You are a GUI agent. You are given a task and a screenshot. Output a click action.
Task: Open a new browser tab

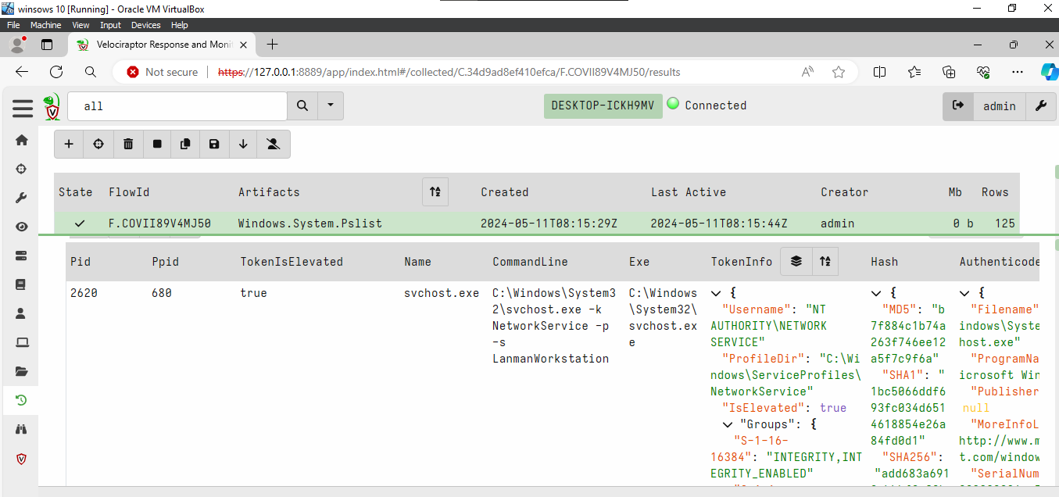click(272, 45)
